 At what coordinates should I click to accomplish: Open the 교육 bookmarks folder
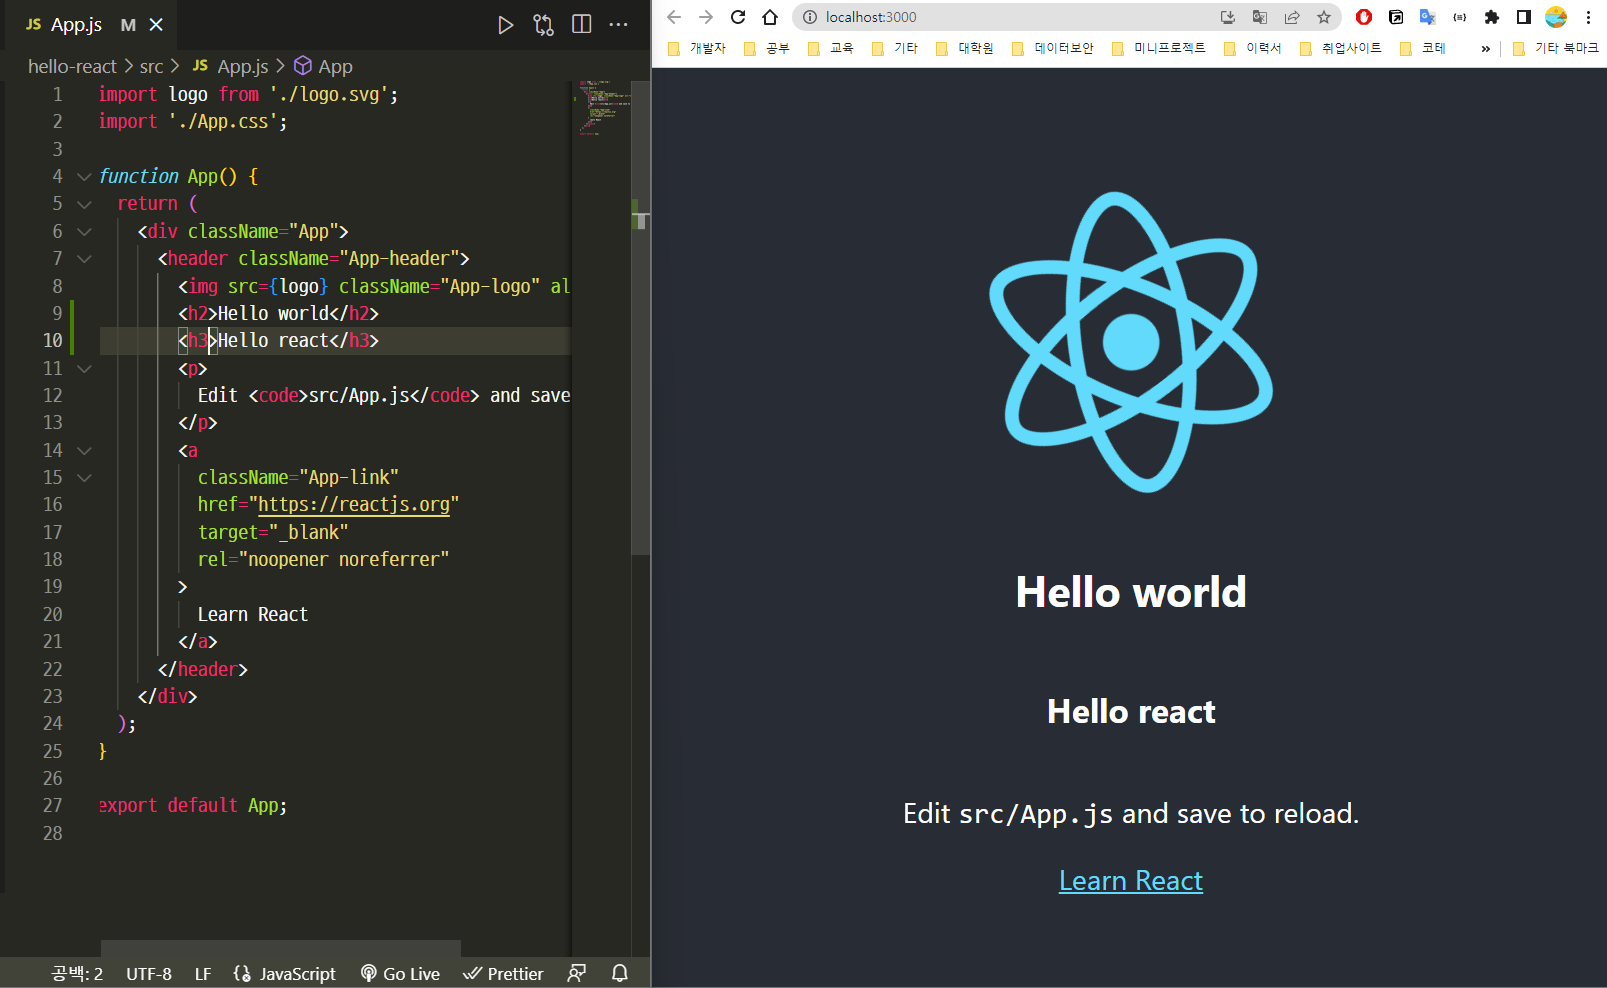[831, 48]
